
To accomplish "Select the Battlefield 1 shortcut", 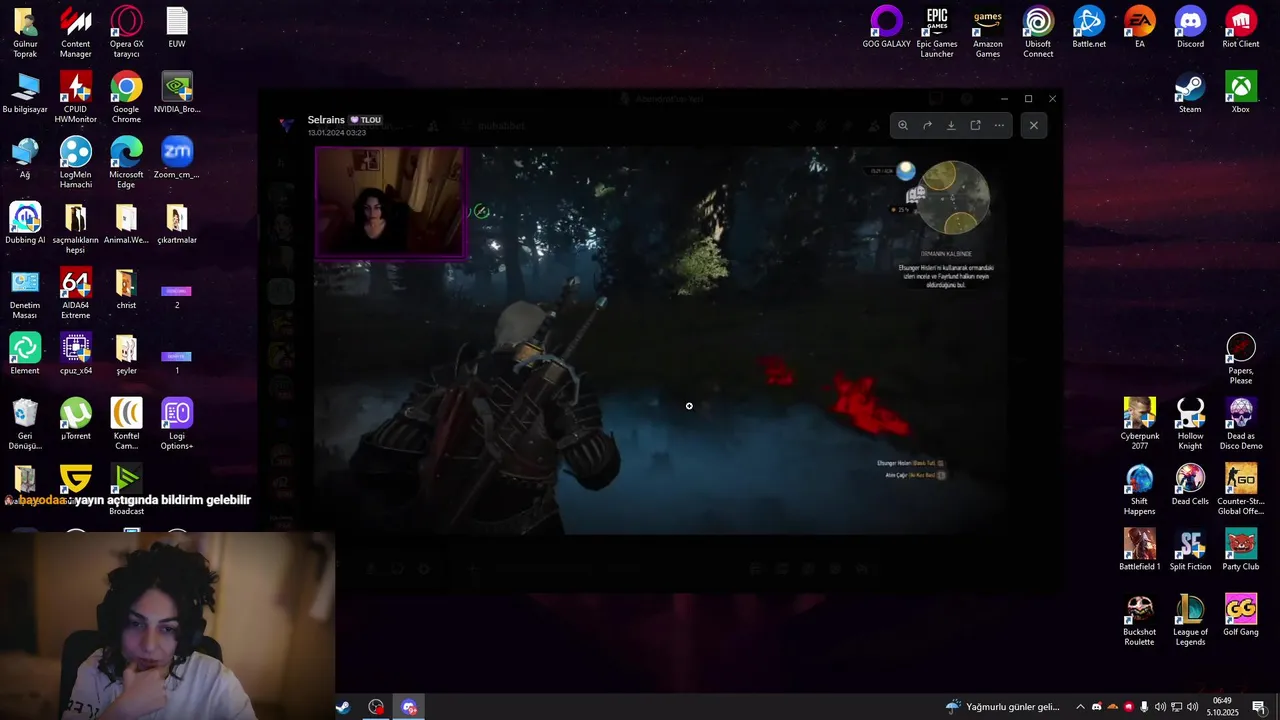I will pyautogui.click(x=1139, y=549).
